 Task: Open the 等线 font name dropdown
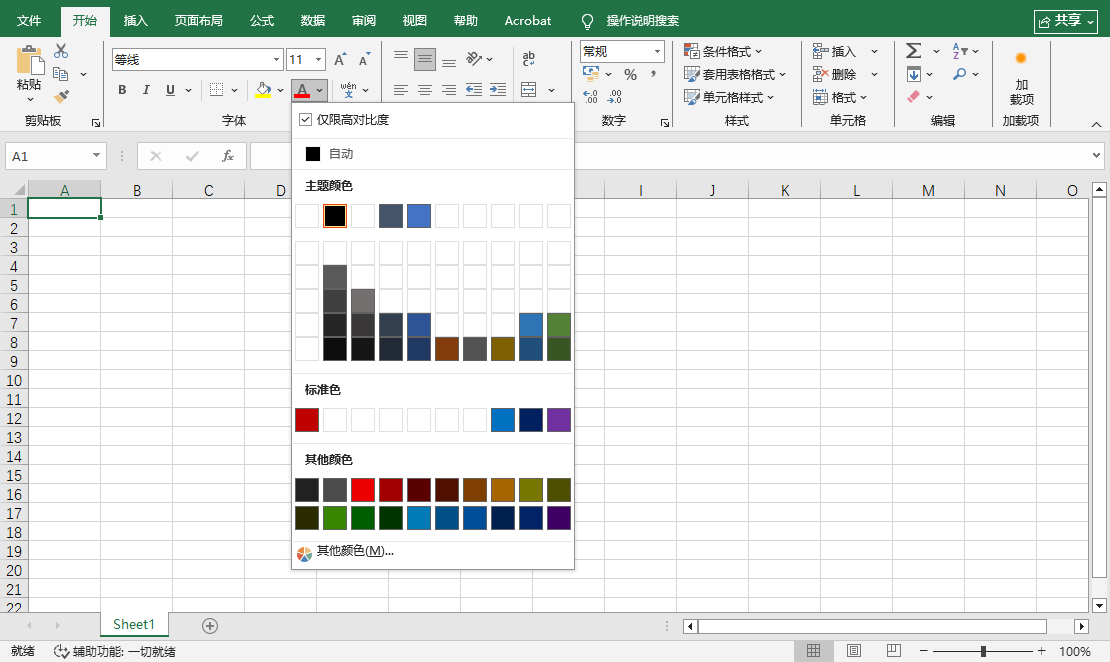[276, 60]
